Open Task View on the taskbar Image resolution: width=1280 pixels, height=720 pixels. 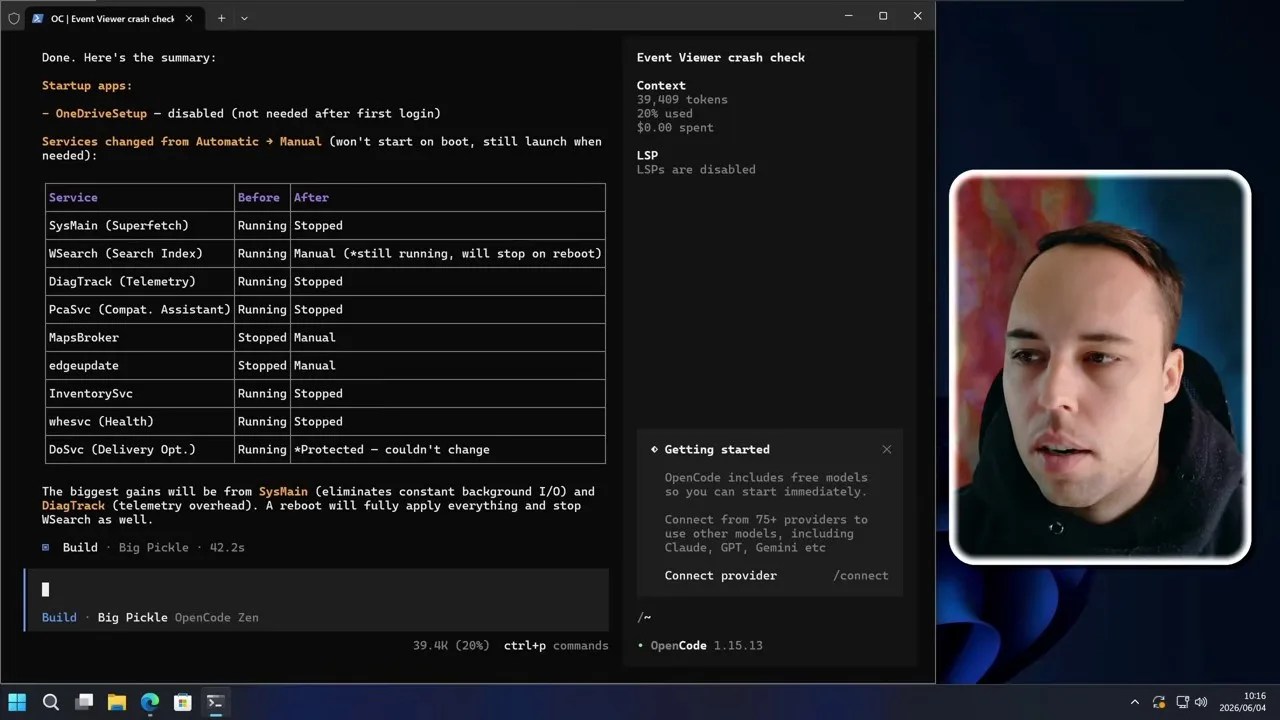(x=84, y=702)
